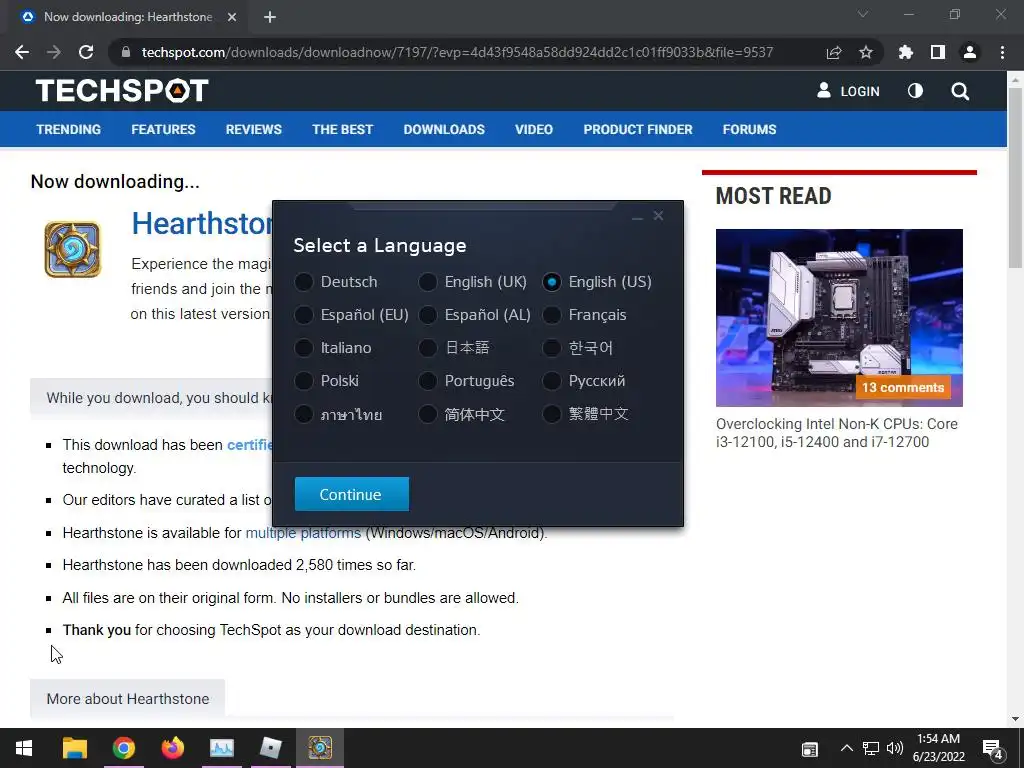1024x768 pixels.
Task: Open the VIDEO menu item
Action: tap(534, 129)
